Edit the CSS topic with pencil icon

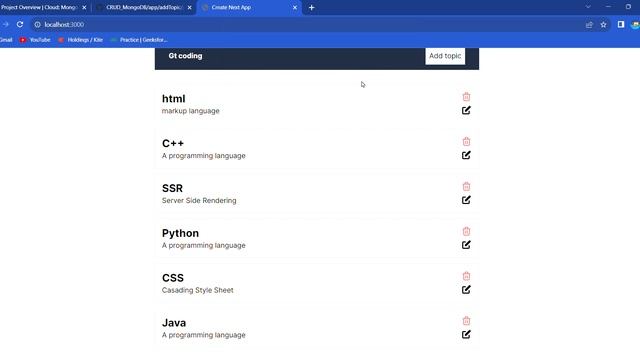pos(466,290)
